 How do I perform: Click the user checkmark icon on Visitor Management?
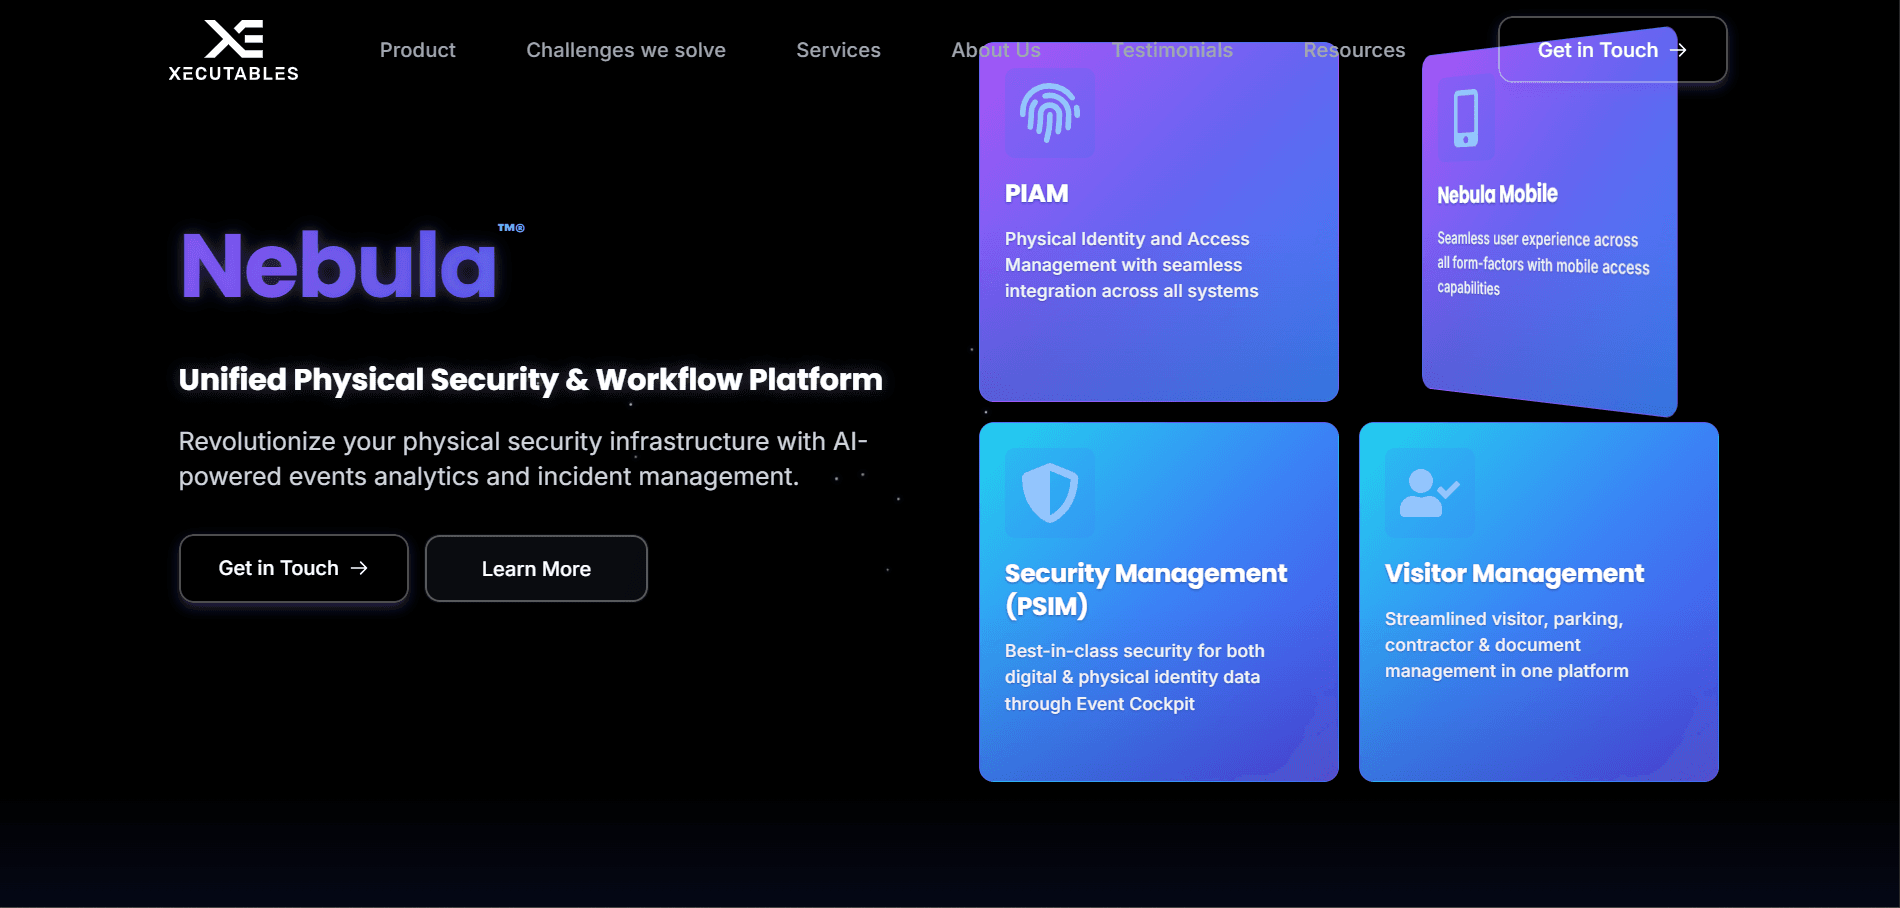point(1429,492)
